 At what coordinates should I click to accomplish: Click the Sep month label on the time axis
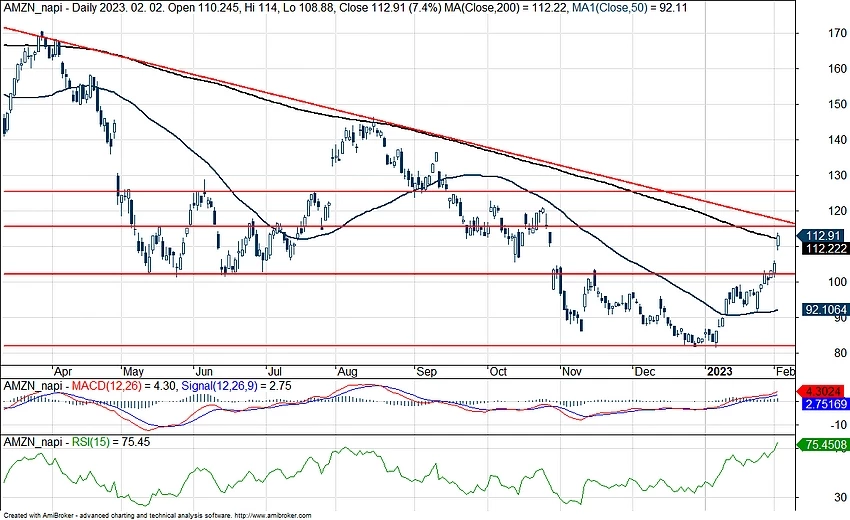tap(426, 372)
